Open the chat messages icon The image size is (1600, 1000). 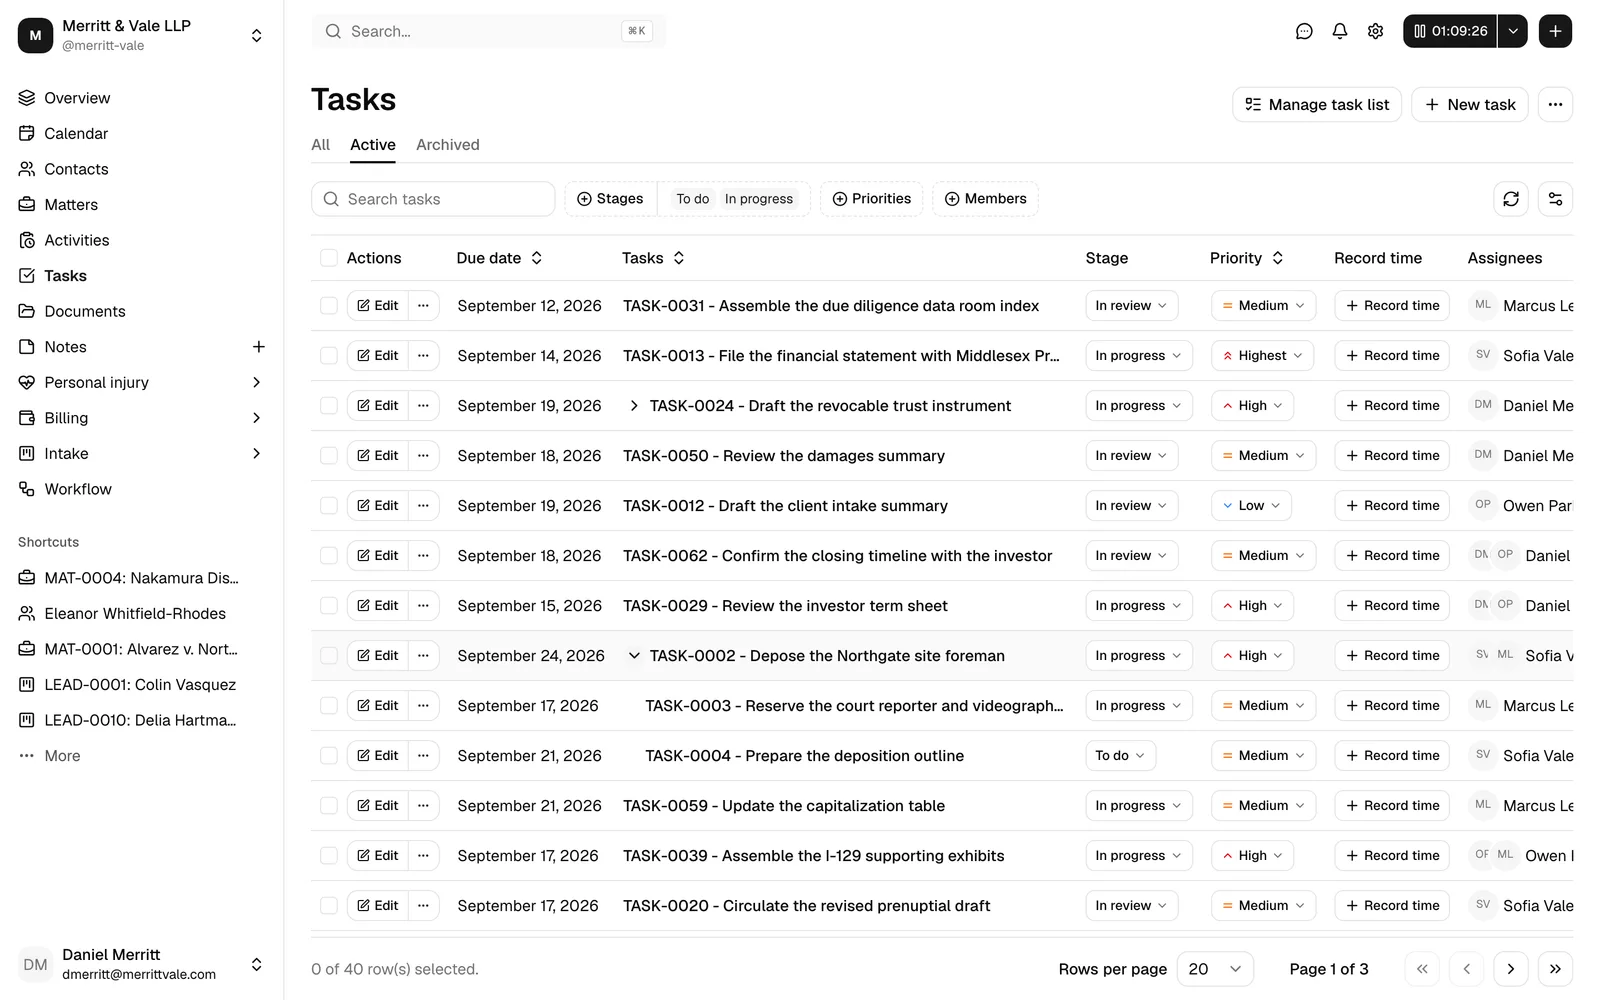[1304, 31]
